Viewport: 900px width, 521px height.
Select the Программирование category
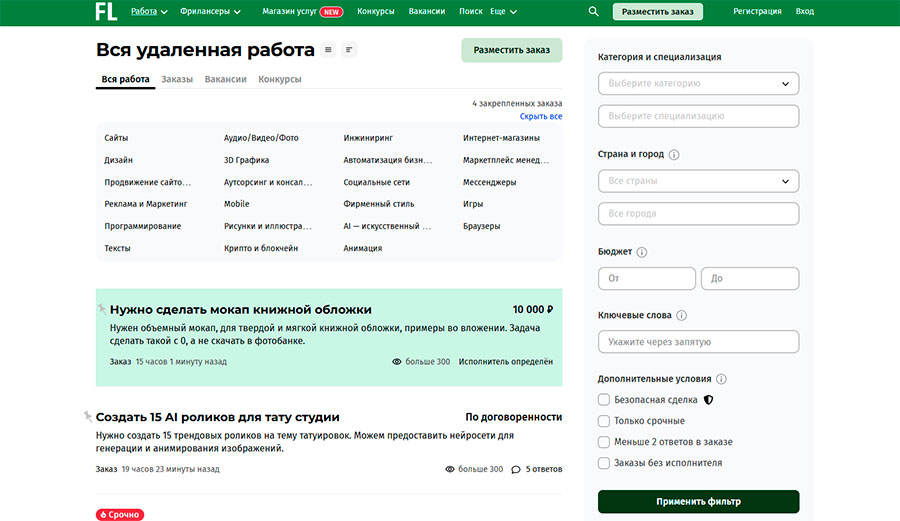tap(142, 227)
